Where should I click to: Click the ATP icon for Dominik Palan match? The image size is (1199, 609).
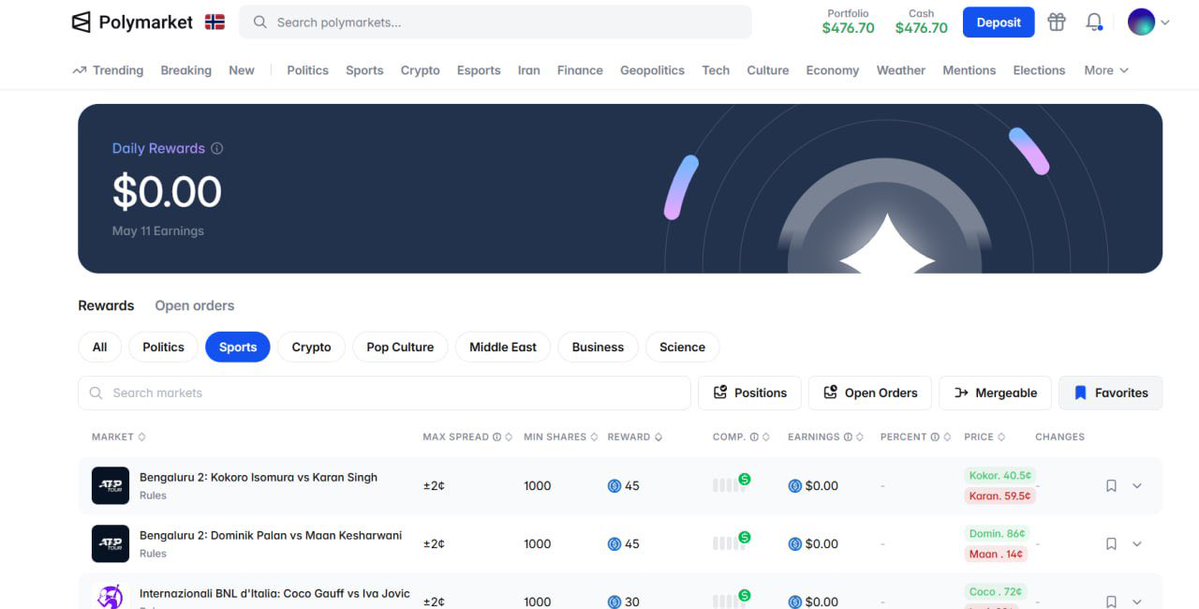point(111,544)
